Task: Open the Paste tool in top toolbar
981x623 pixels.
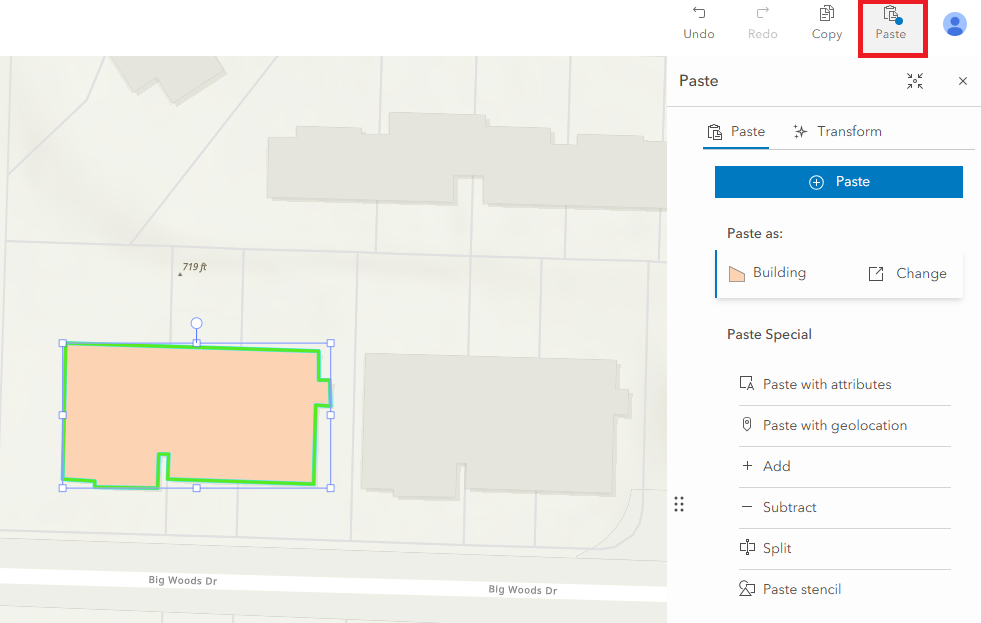Action: point(890,23)
